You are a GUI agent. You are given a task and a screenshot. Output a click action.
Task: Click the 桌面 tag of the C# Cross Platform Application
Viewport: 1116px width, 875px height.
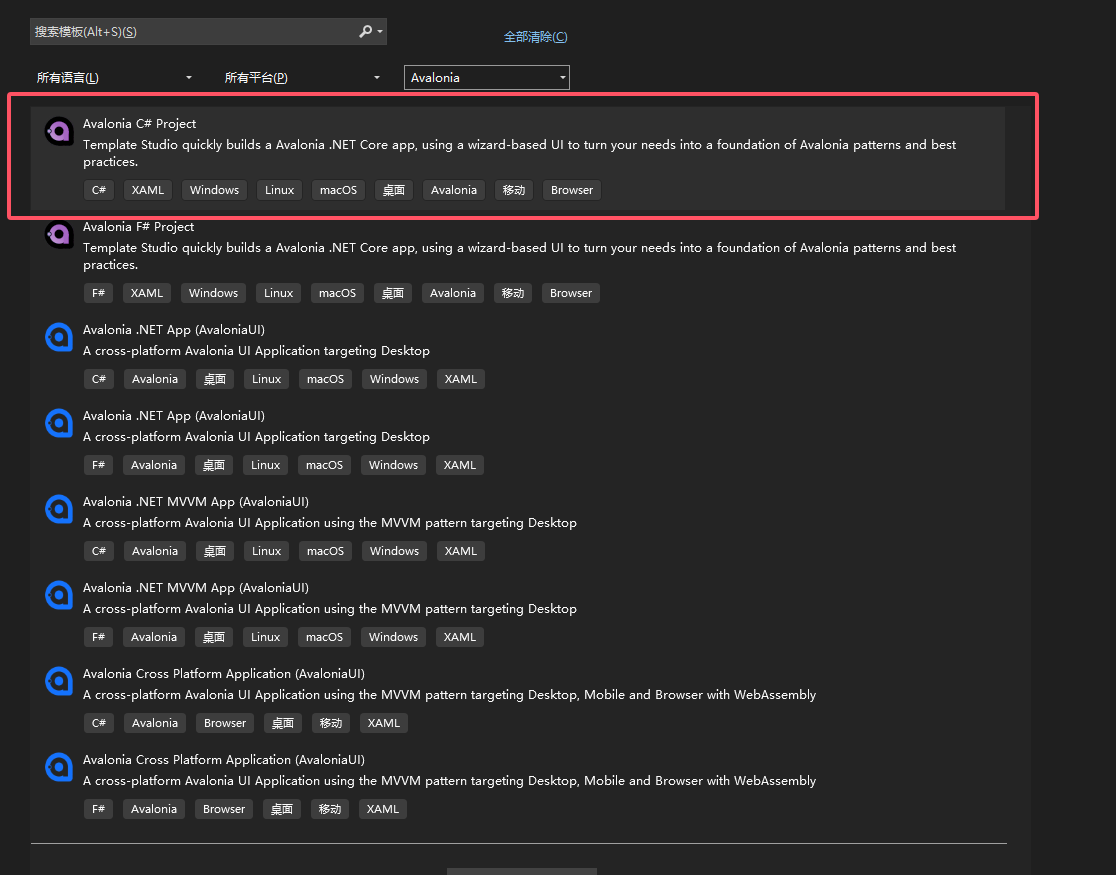(x=283, y=723)
